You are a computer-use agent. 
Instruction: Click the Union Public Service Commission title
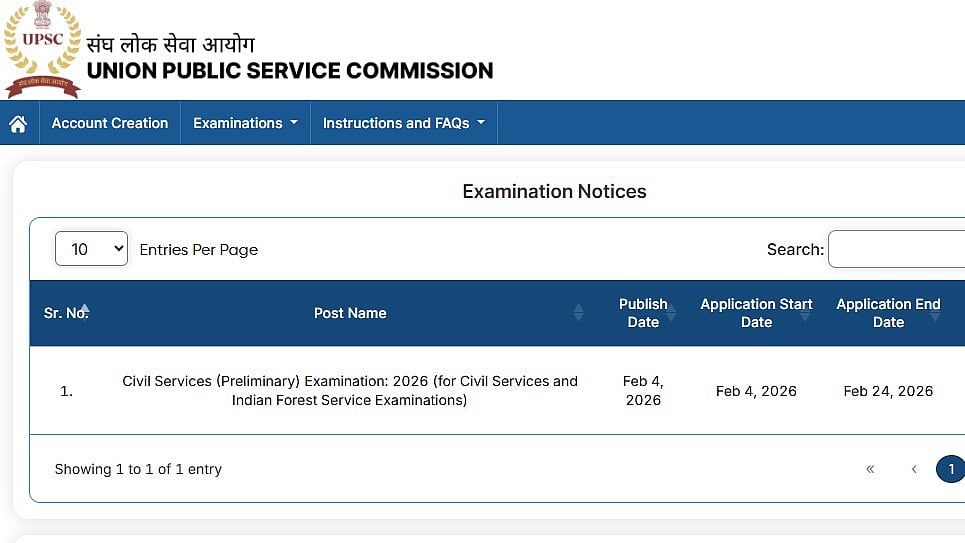290,70
